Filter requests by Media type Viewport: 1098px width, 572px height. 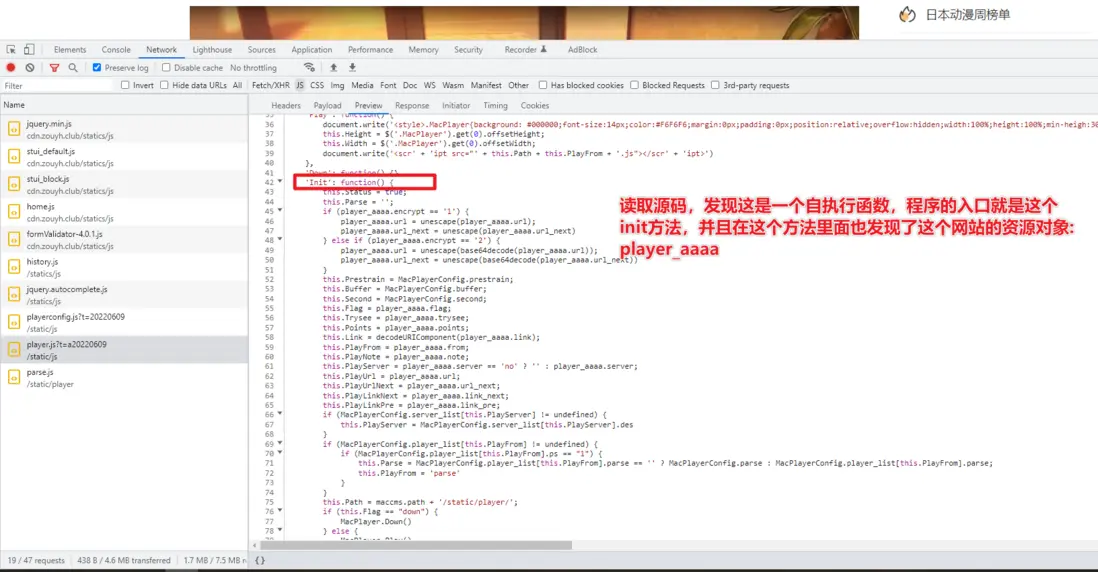[362, 85]
